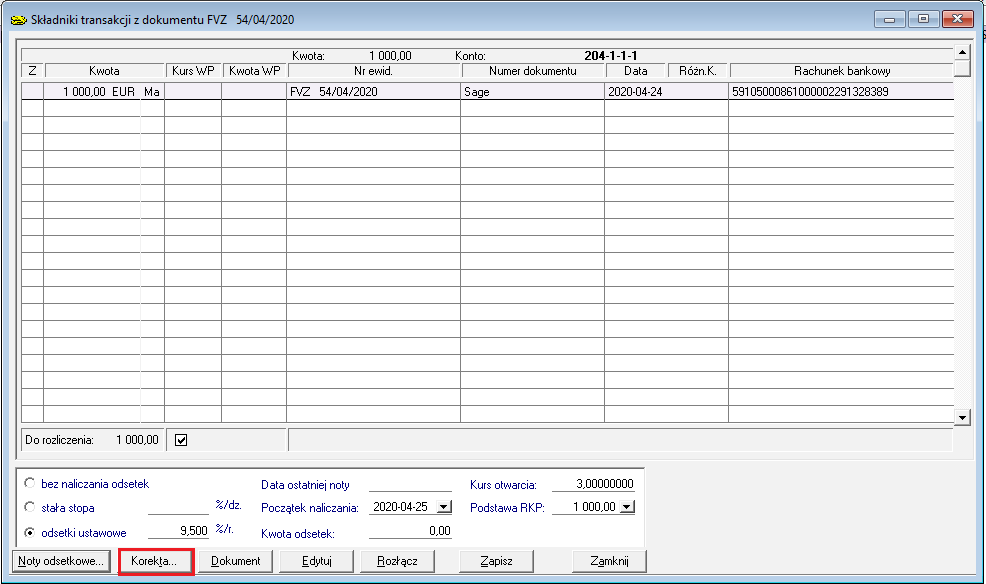Click the Edytuj button
The height and width of the screenshot is (584, 986).
click(316, 561)
